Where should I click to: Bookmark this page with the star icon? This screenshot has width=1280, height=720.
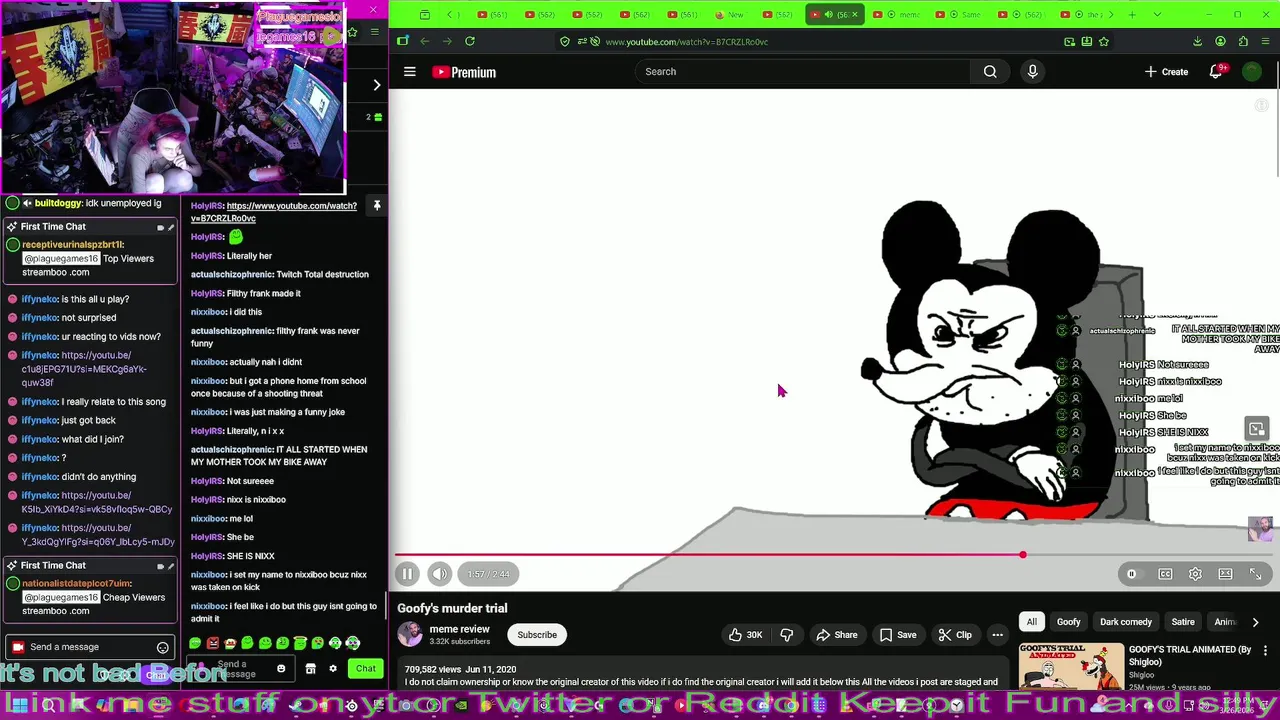(x=1104, y=41)
